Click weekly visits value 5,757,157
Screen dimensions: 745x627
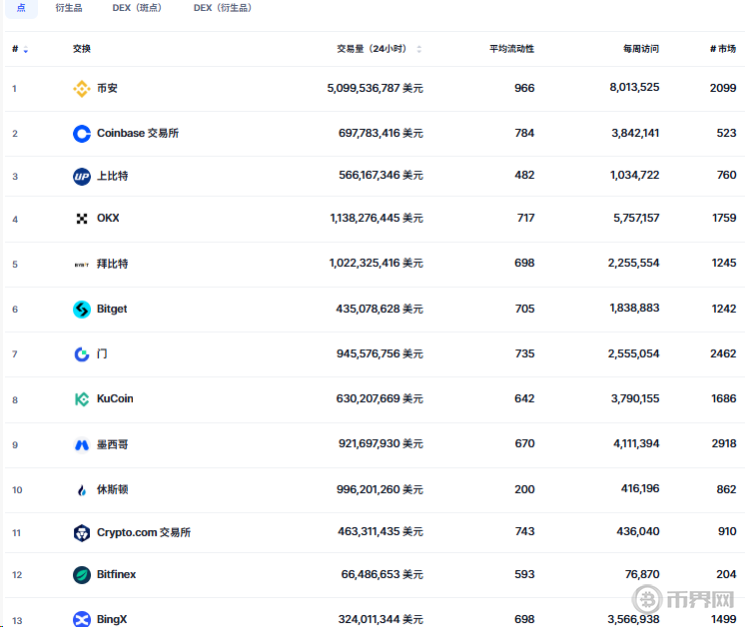[x=636, y=218]
